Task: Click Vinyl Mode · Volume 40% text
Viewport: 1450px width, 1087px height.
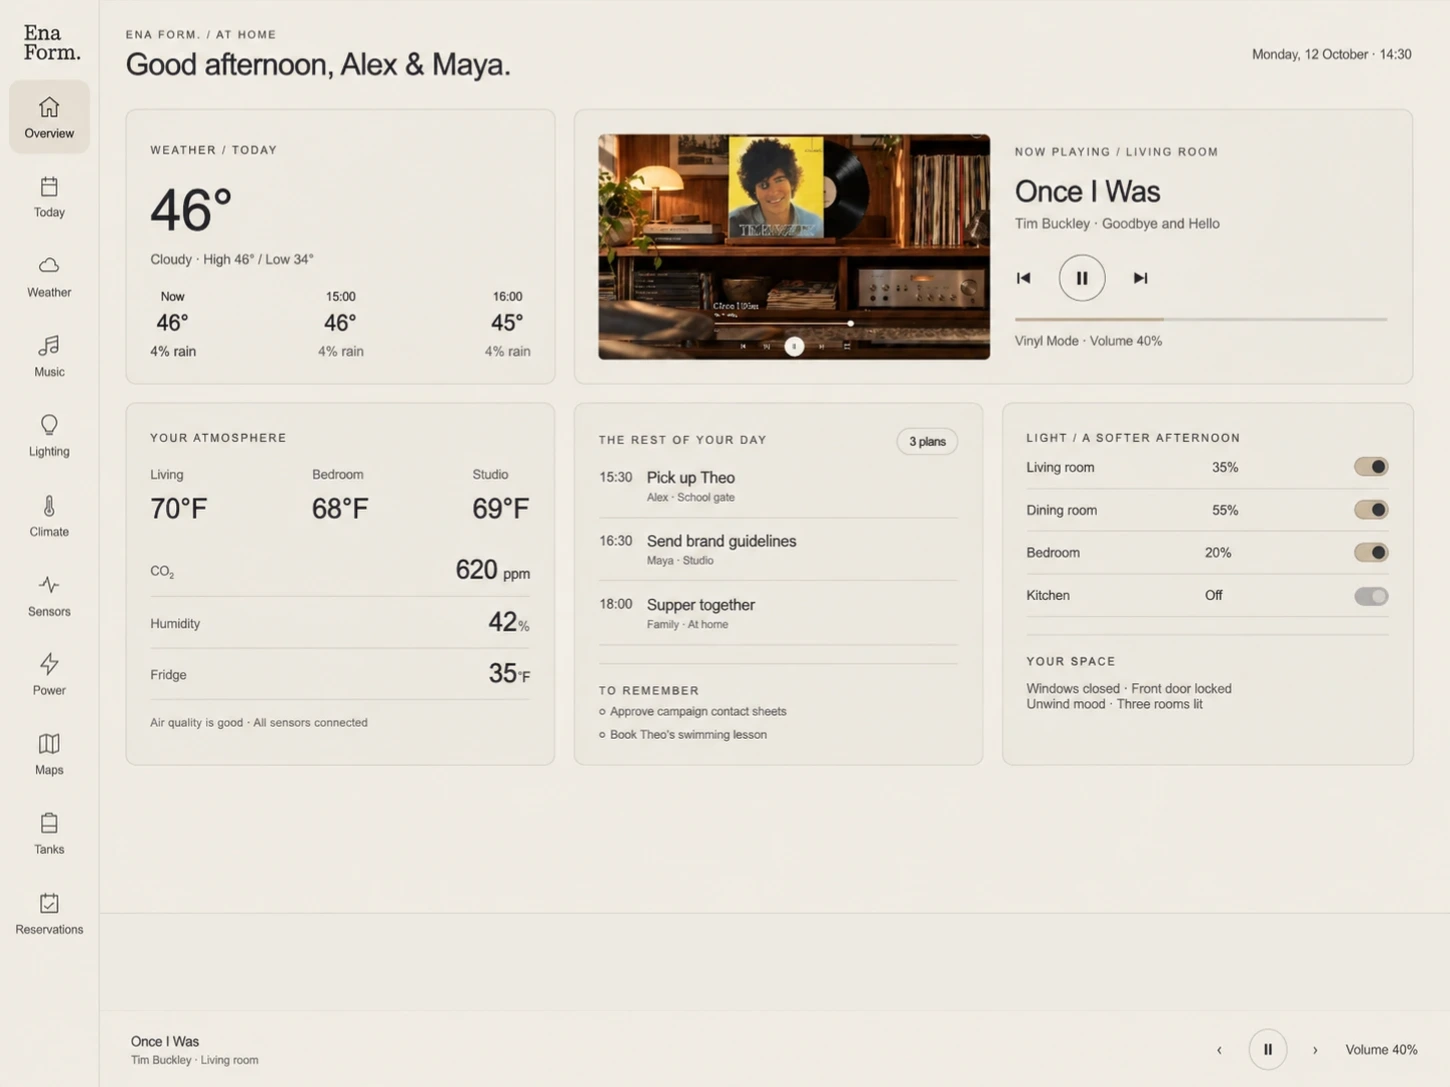Action: pyautogui.click(x=1088, y=341)
